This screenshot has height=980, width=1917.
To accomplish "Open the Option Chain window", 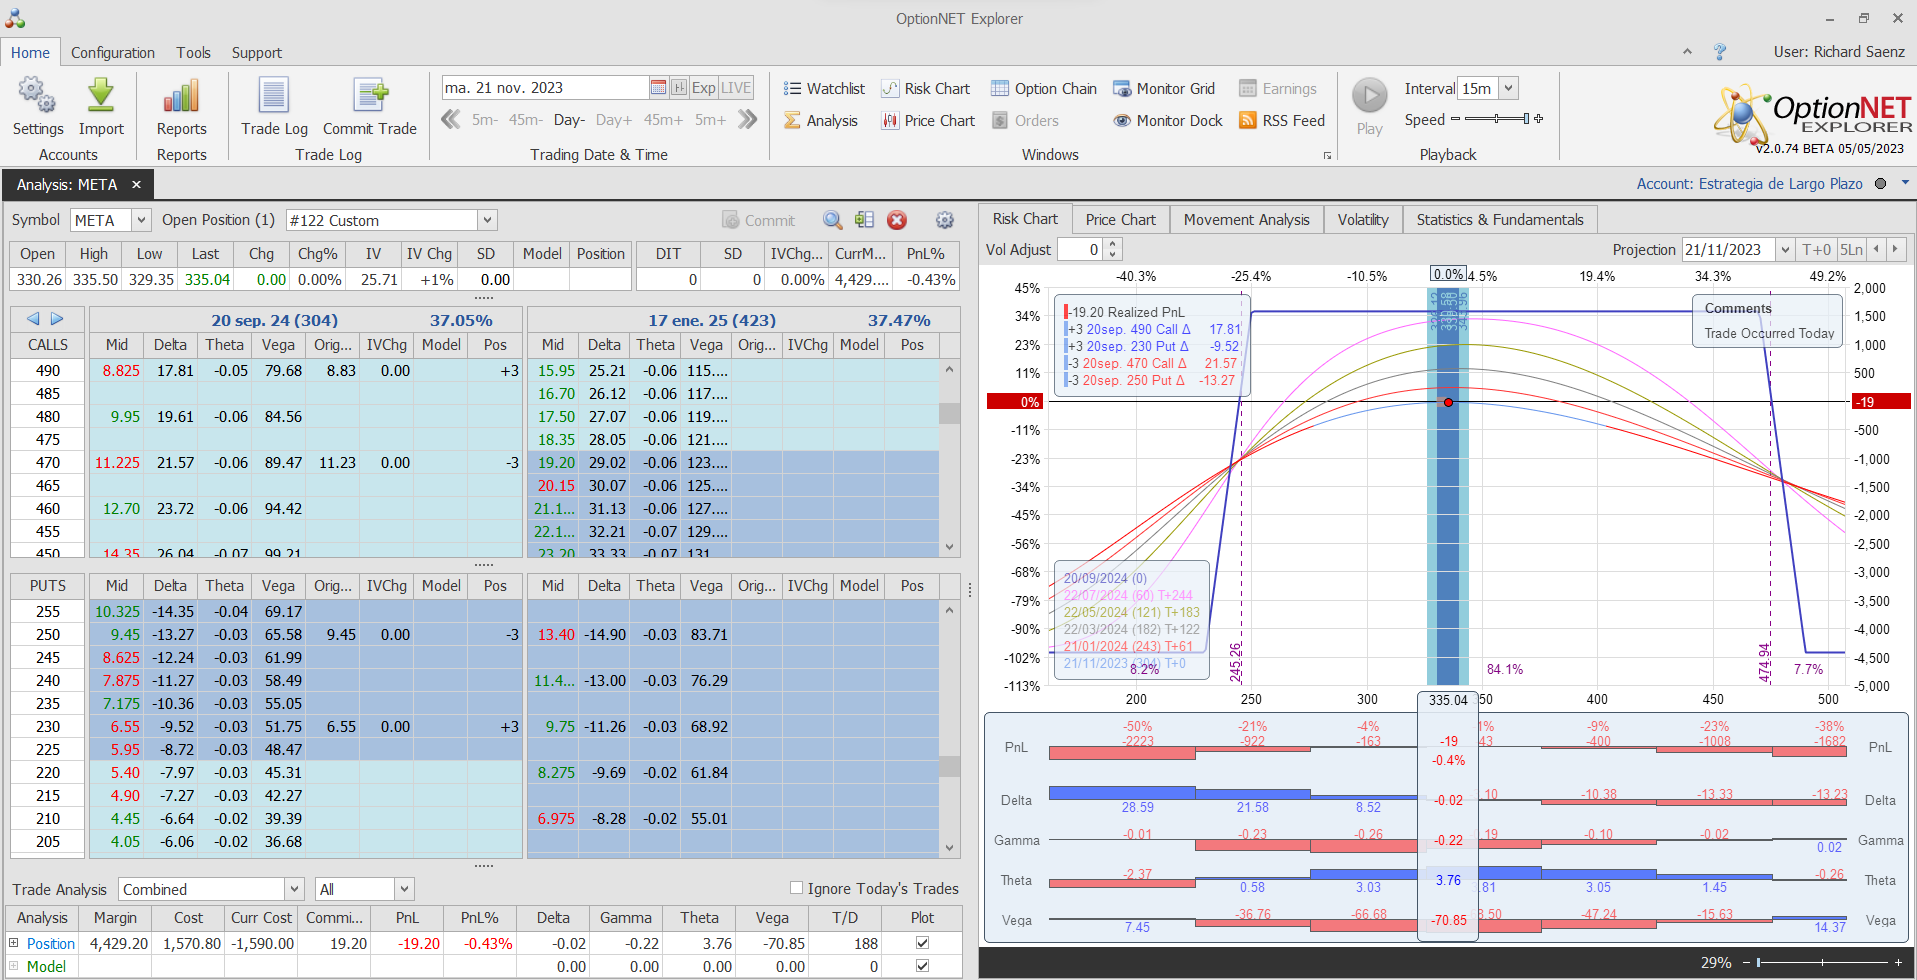I will coord(1044,89).
